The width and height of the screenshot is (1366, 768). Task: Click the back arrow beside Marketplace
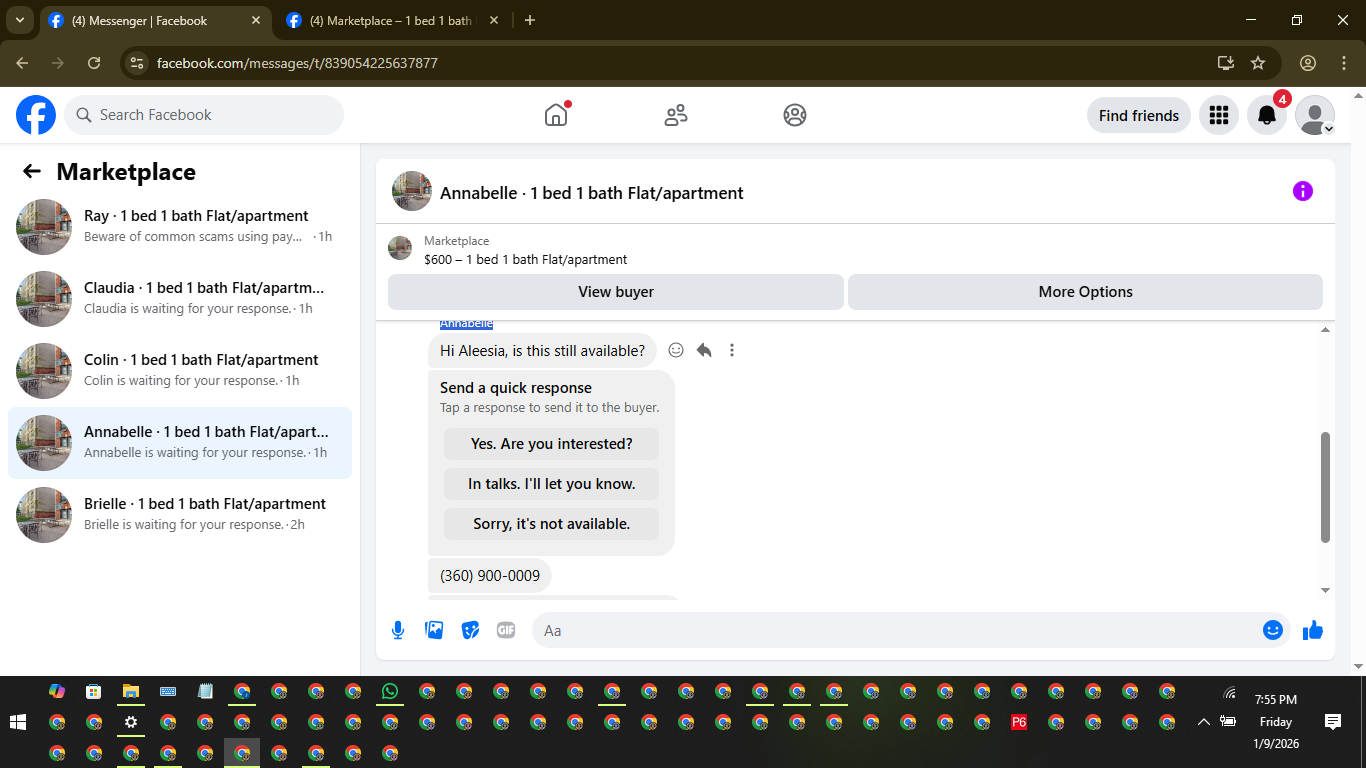32,171
